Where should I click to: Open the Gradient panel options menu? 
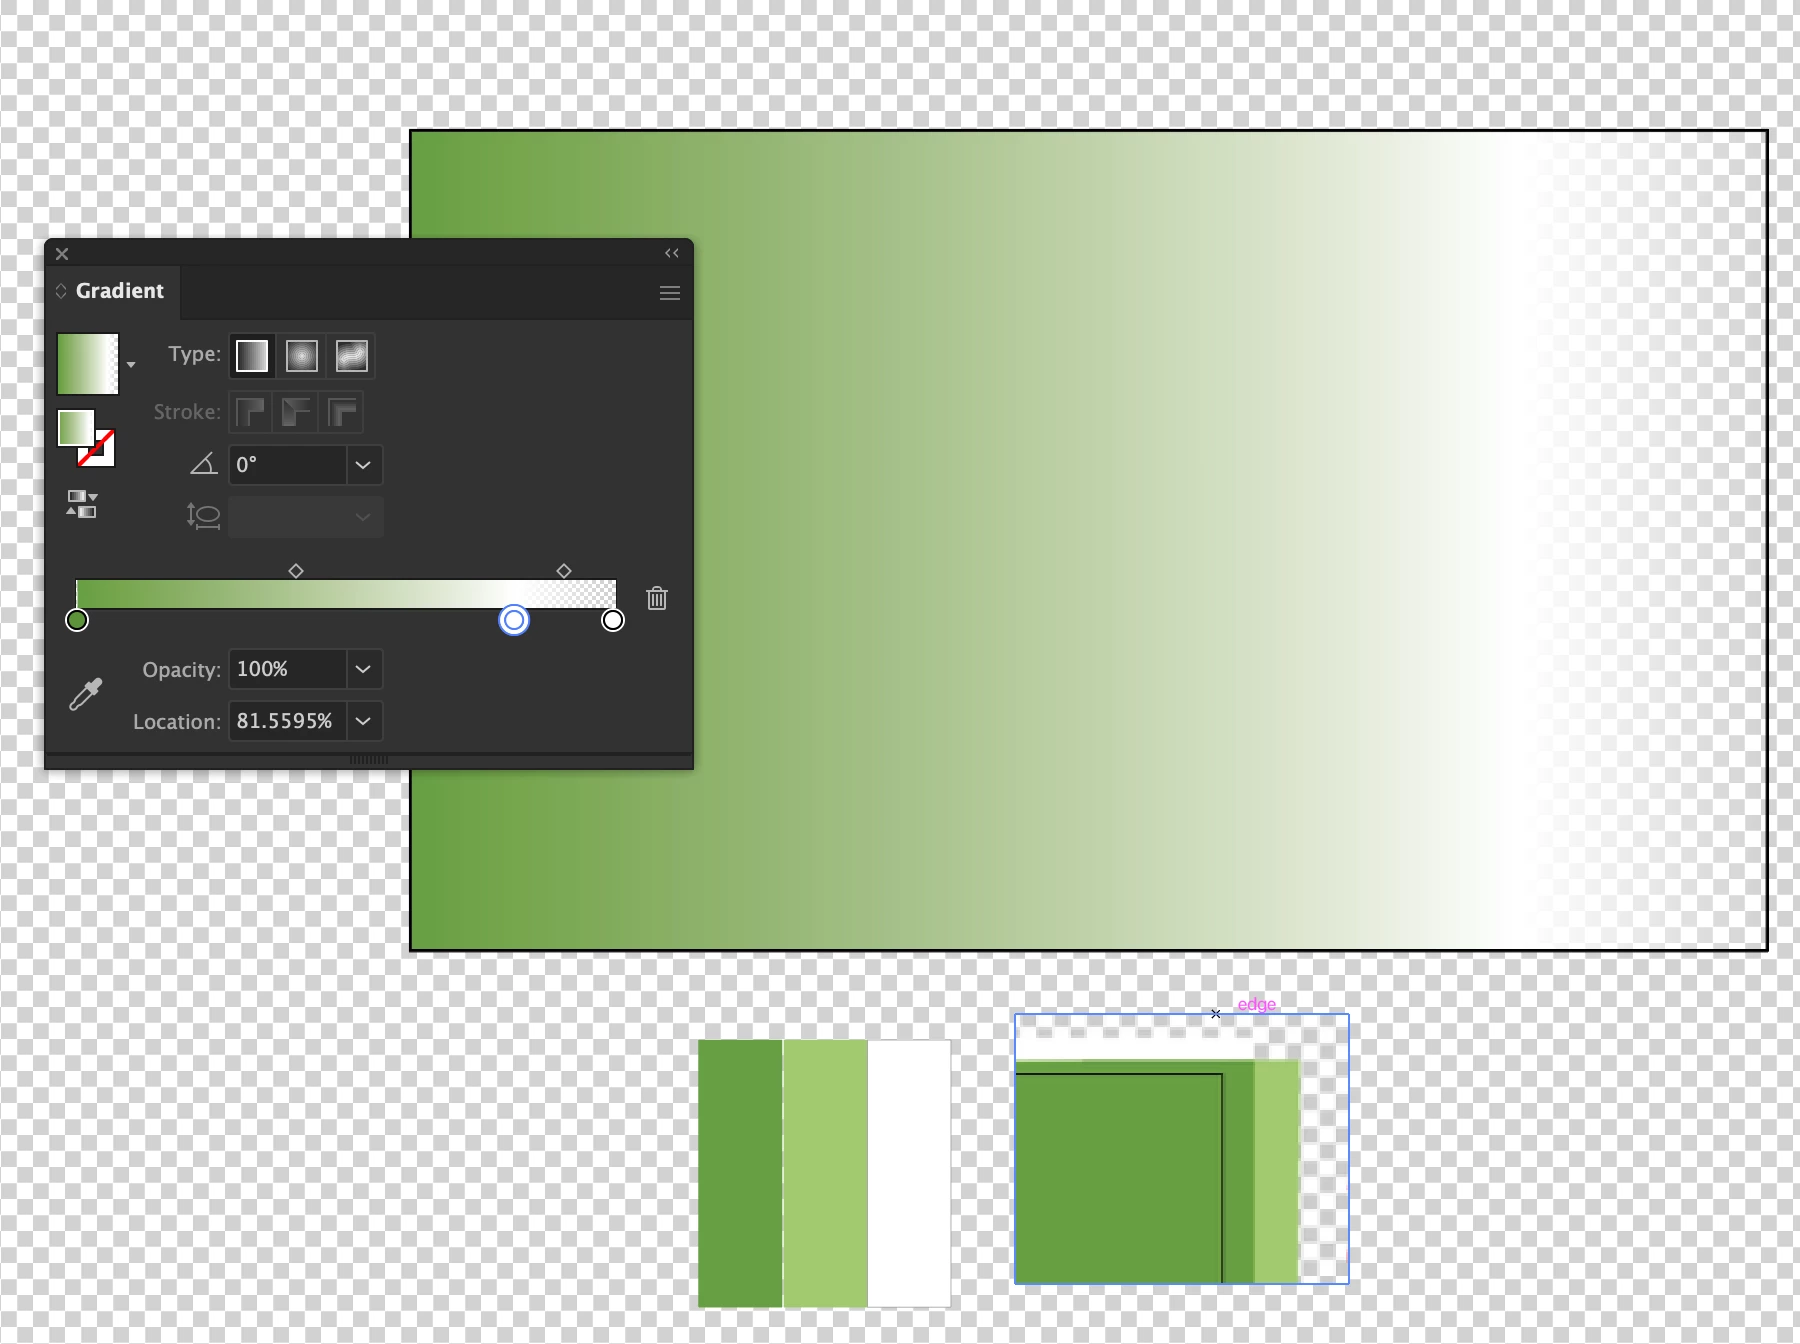(670, 293)
